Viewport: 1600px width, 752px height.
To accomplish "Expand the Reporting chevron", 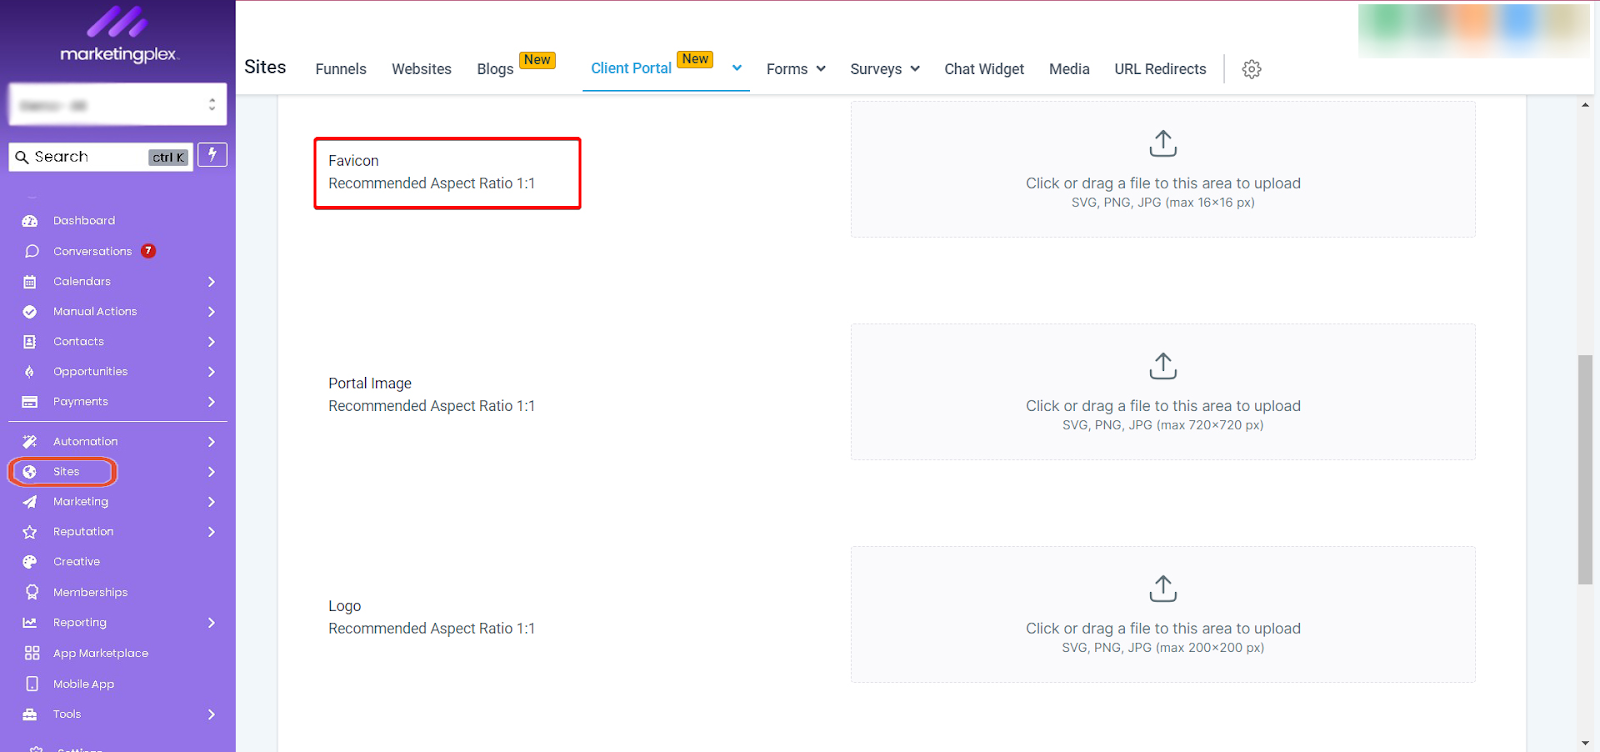I will [211, 623].
